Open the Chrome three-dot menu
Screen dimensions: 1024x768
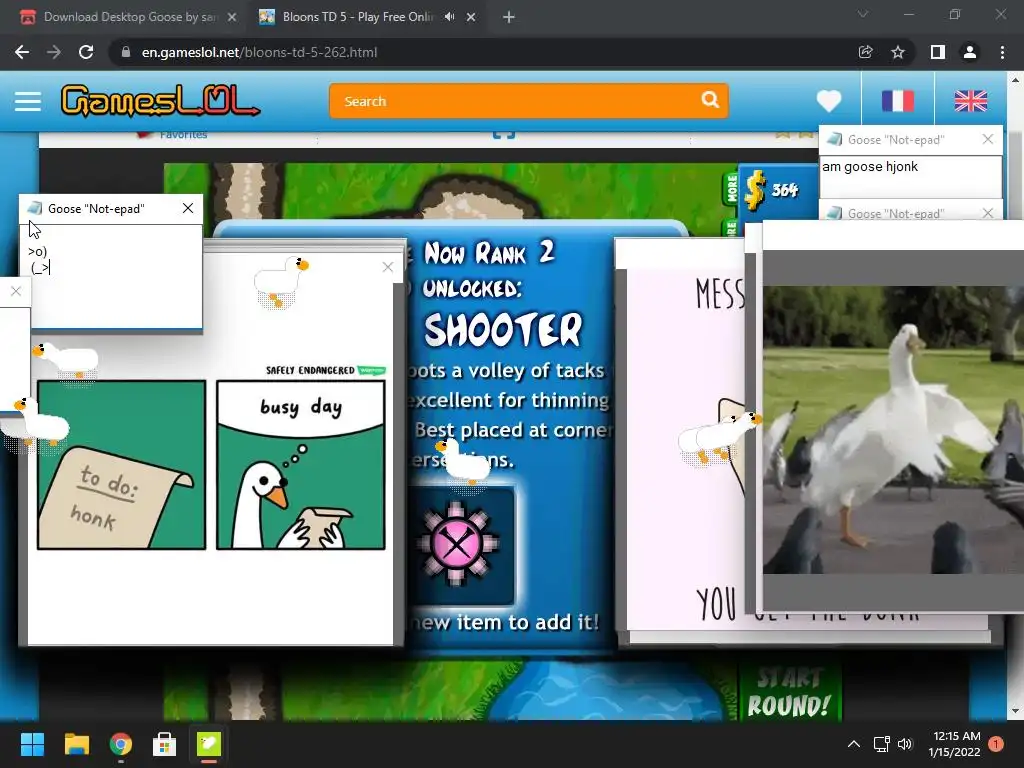point(1002,52)
